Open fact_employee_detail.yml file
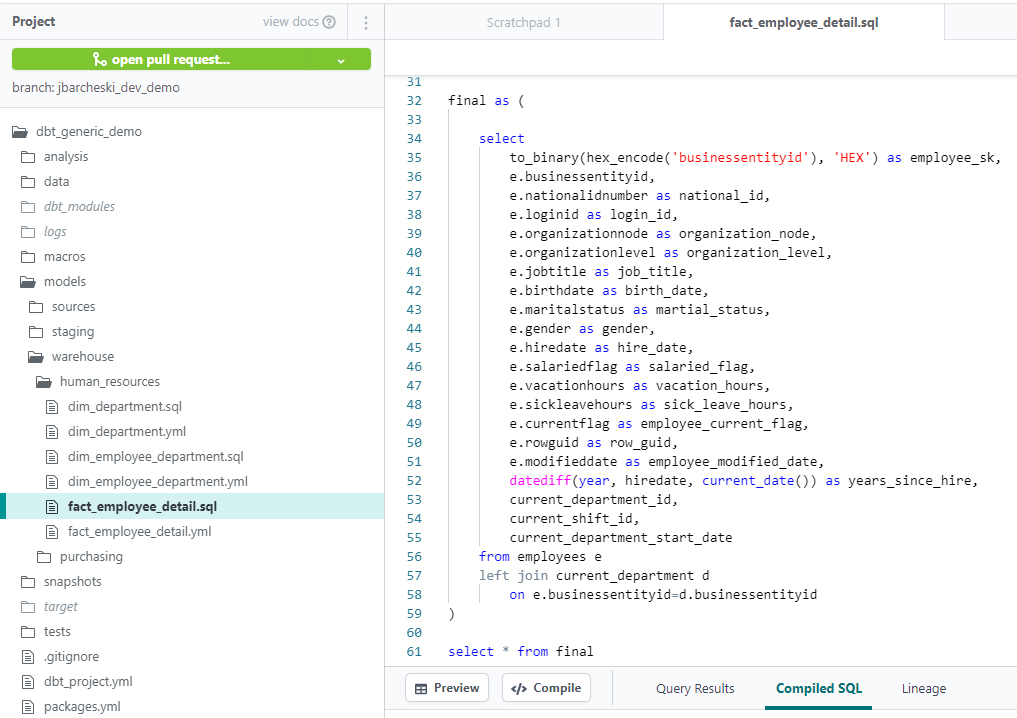Viewport: 1017px width, 718px height. [x=139, y=532]
